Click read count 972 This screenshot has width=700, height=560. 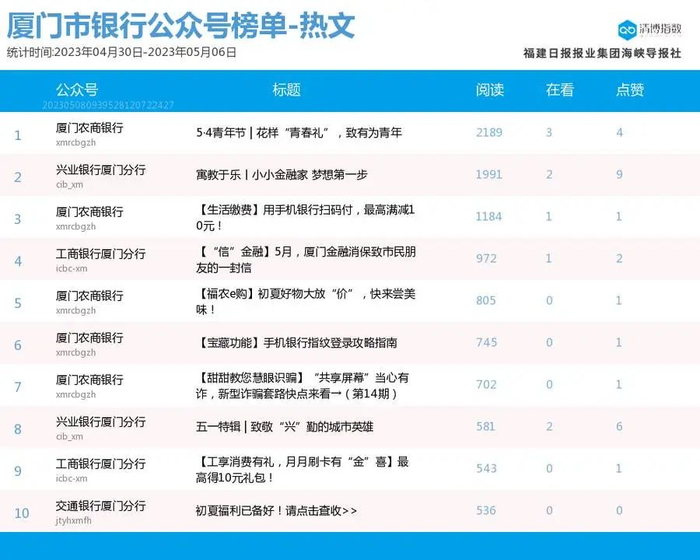point(486,259)
